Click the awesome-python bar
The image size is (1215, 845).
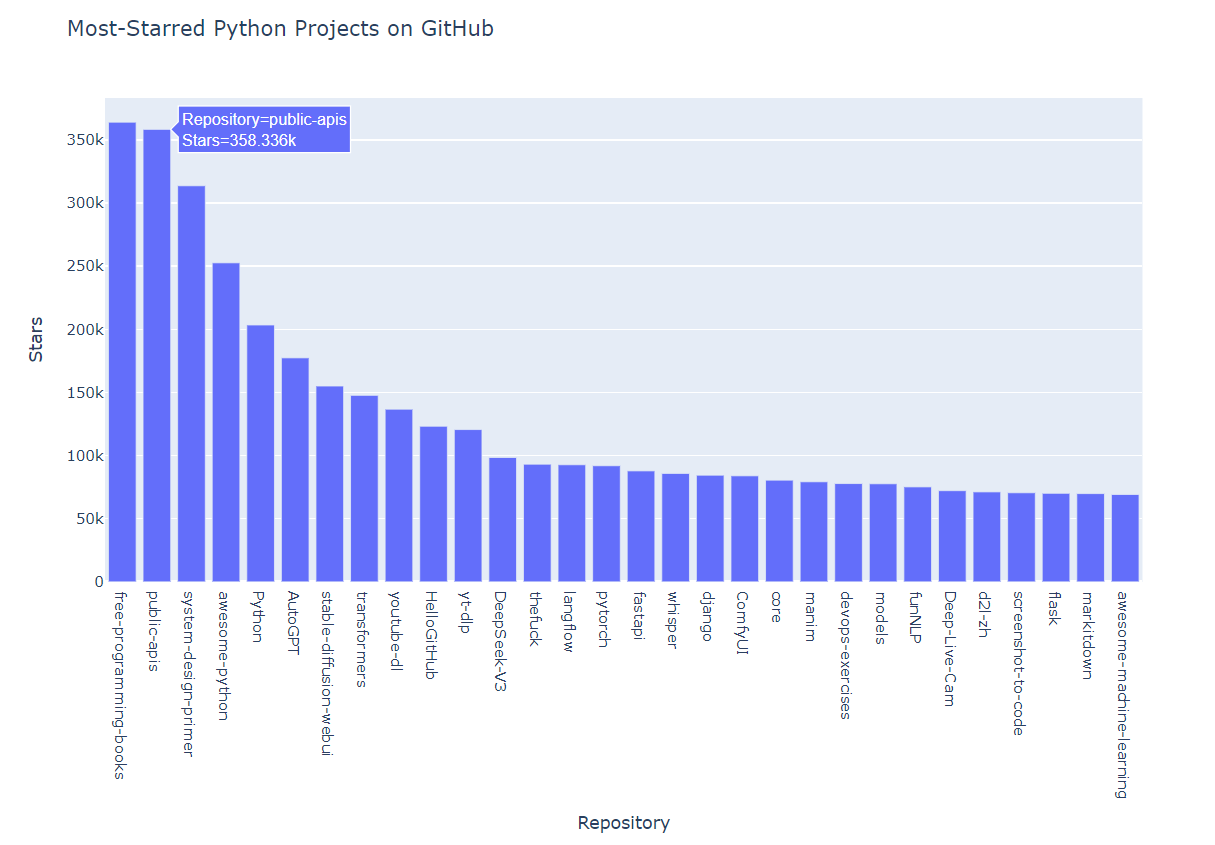[x=226, y=422]
